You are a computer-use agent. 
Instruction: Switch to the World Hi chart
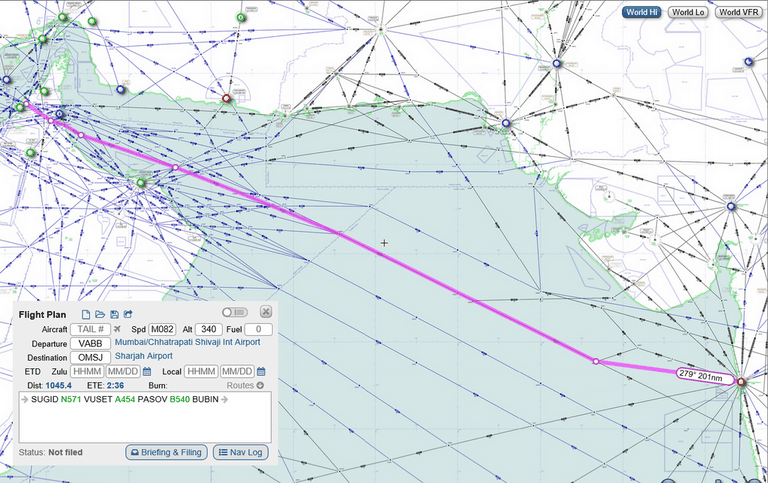[x=642, y=12]
